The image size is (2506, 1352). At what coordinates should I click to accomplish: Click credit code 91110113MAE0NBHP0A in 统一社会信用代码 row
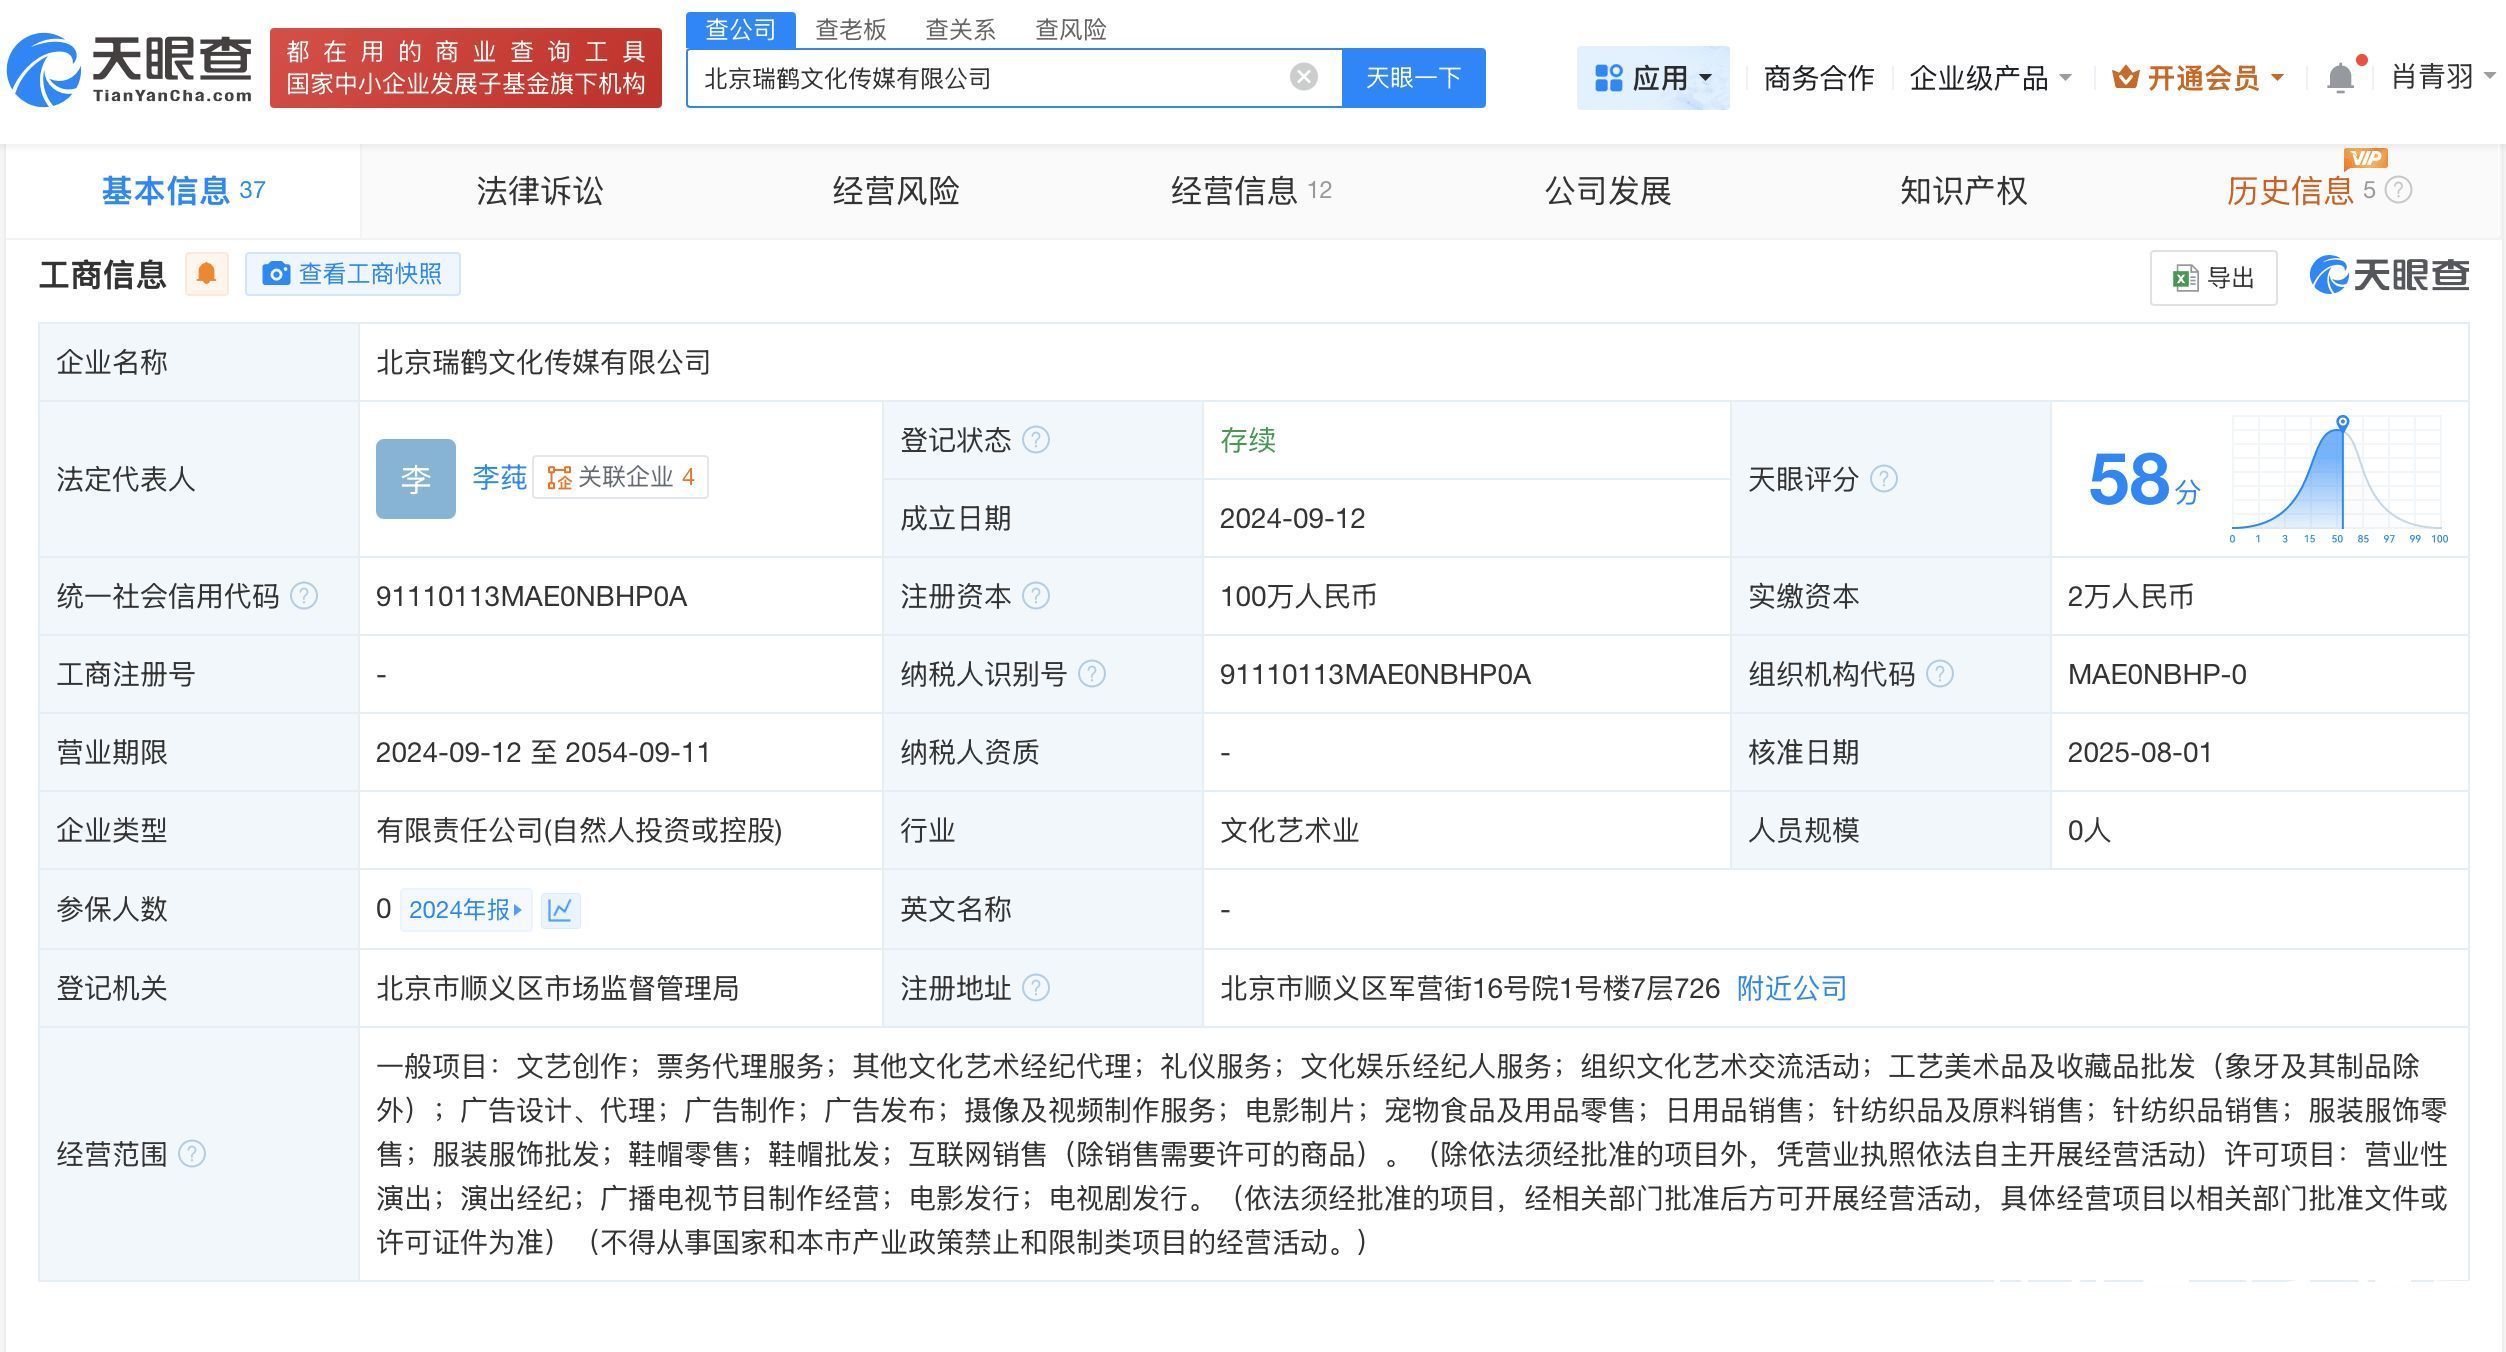[x=531, y=596]
